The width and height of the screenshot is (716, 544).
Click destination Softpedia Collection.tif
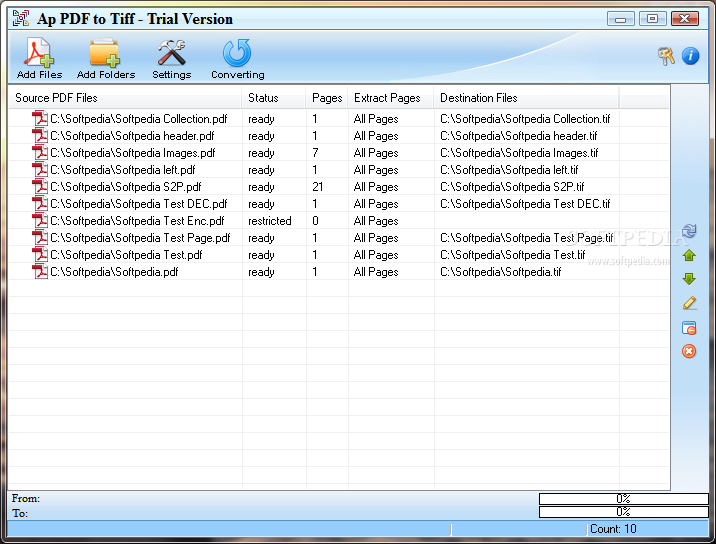click(x=525, y=119)
